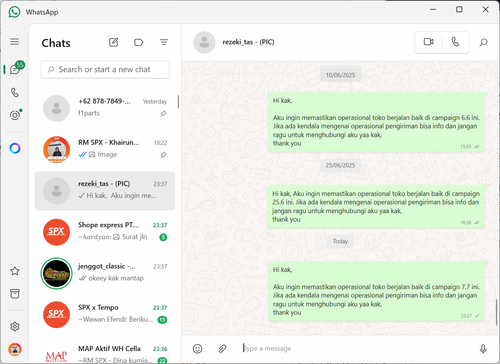
Task: Open contact info via rezeki_tas header name
Action: (x=248, y=42)
